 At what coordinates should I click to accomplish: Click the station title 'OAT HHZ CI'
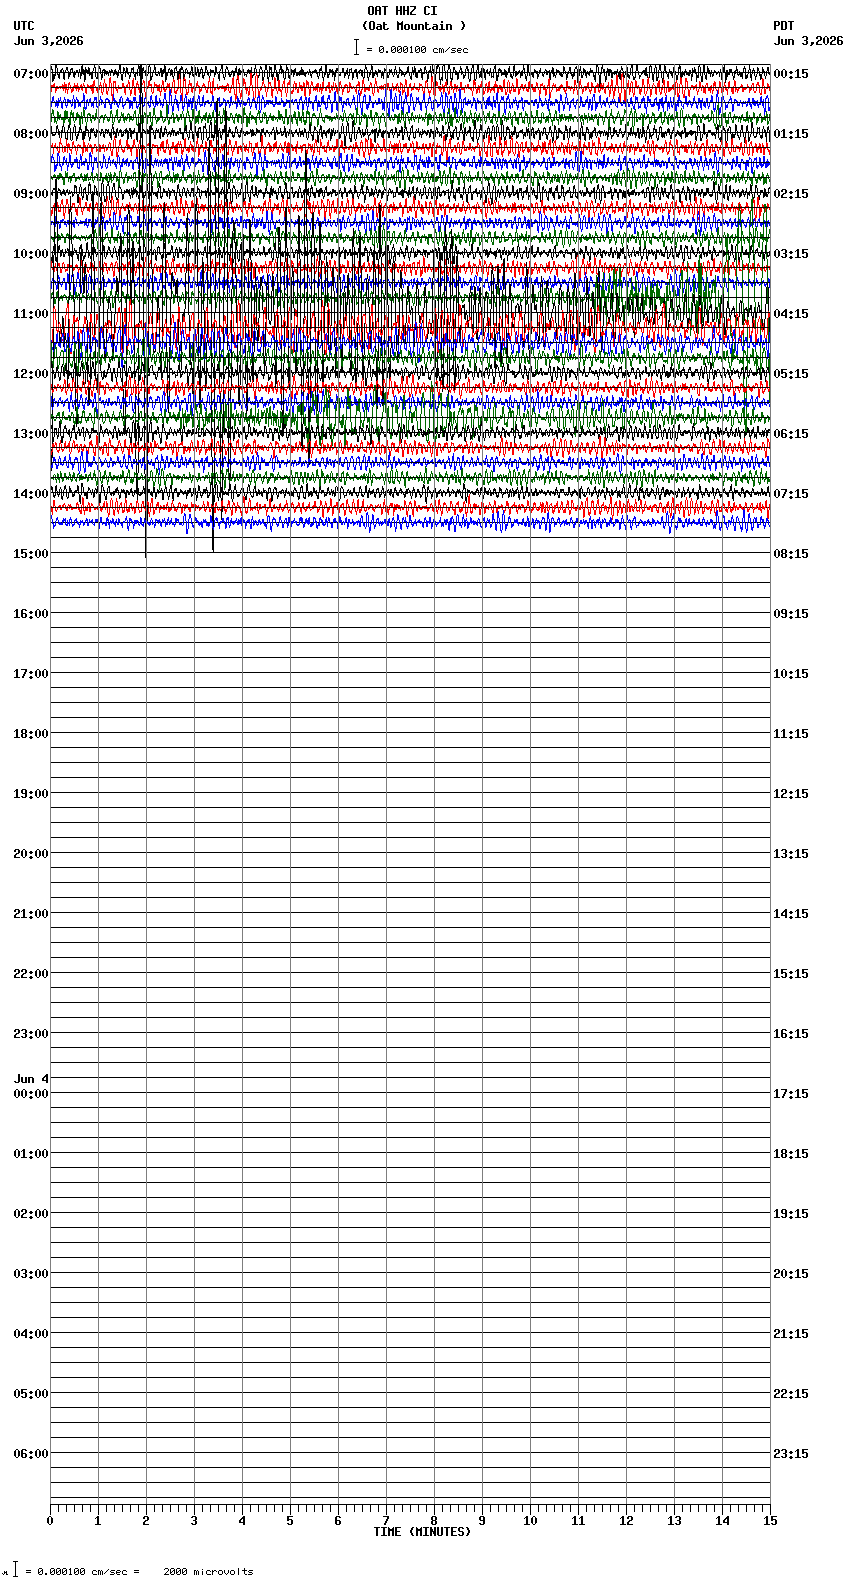[x=402, y=11]
